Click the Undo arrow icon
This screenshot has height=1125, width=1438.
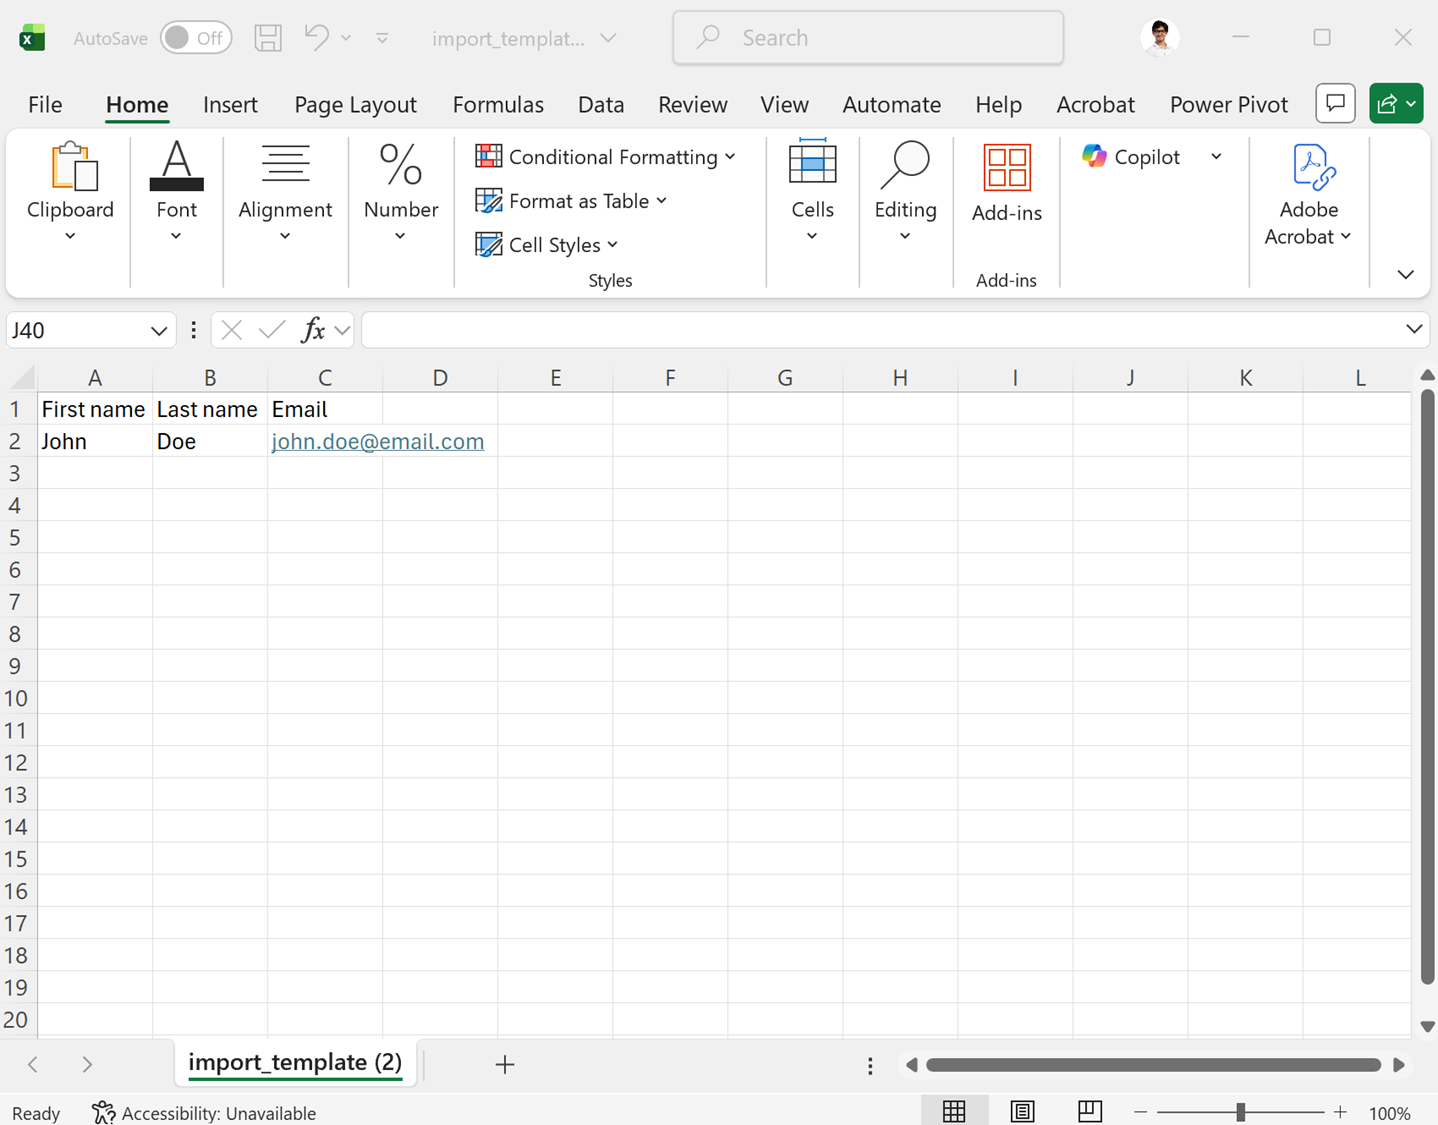(x=317, y=38)
